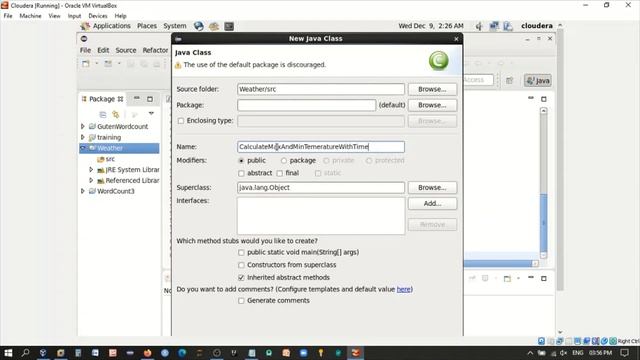Click the Open Perspective icon in Eclipse
The height and width of the screenshot is (360, 640).
pyautogui.click(x=509, y=80)
